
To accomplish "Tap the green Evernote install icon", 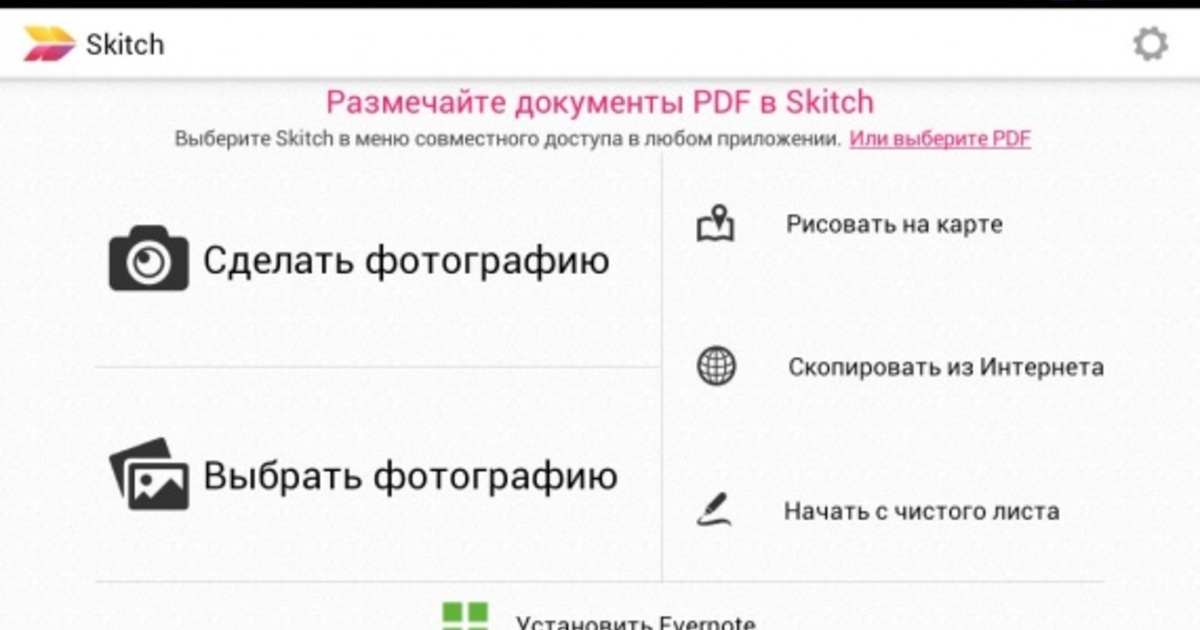I will [465, 615].
